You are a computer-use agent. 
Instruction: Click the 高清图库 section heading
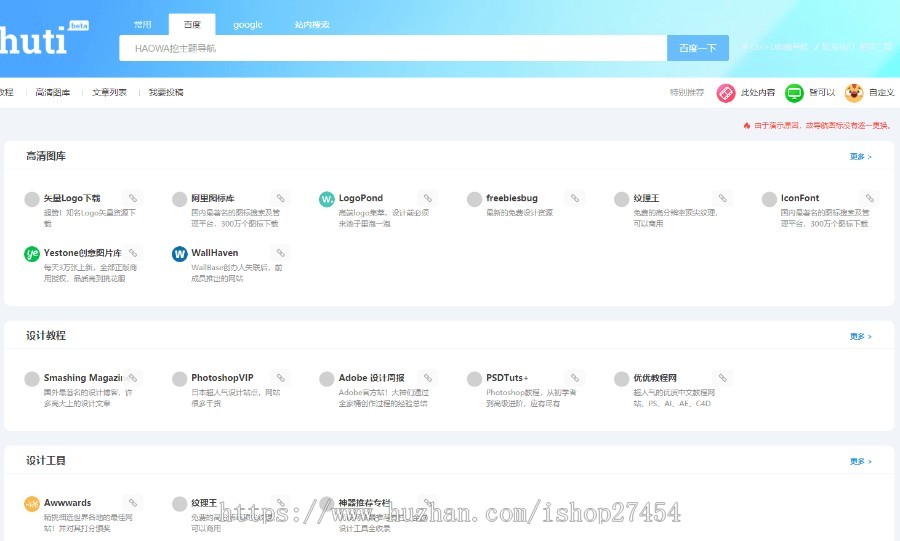tap(46, 156)
